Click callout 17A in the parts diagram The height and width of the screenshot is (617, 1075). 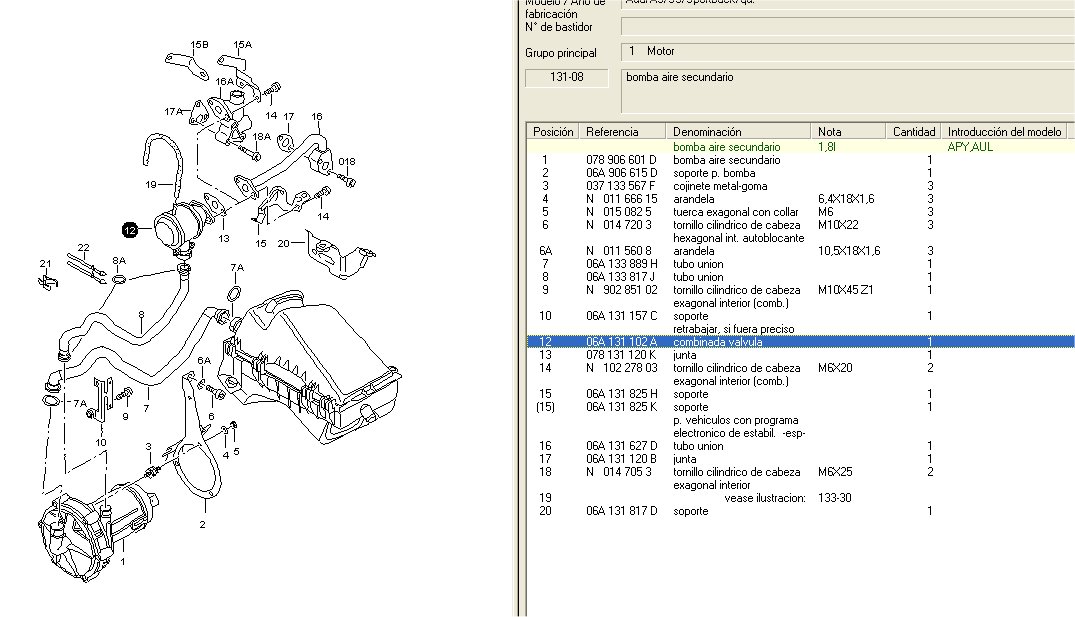tap(173, 111)
